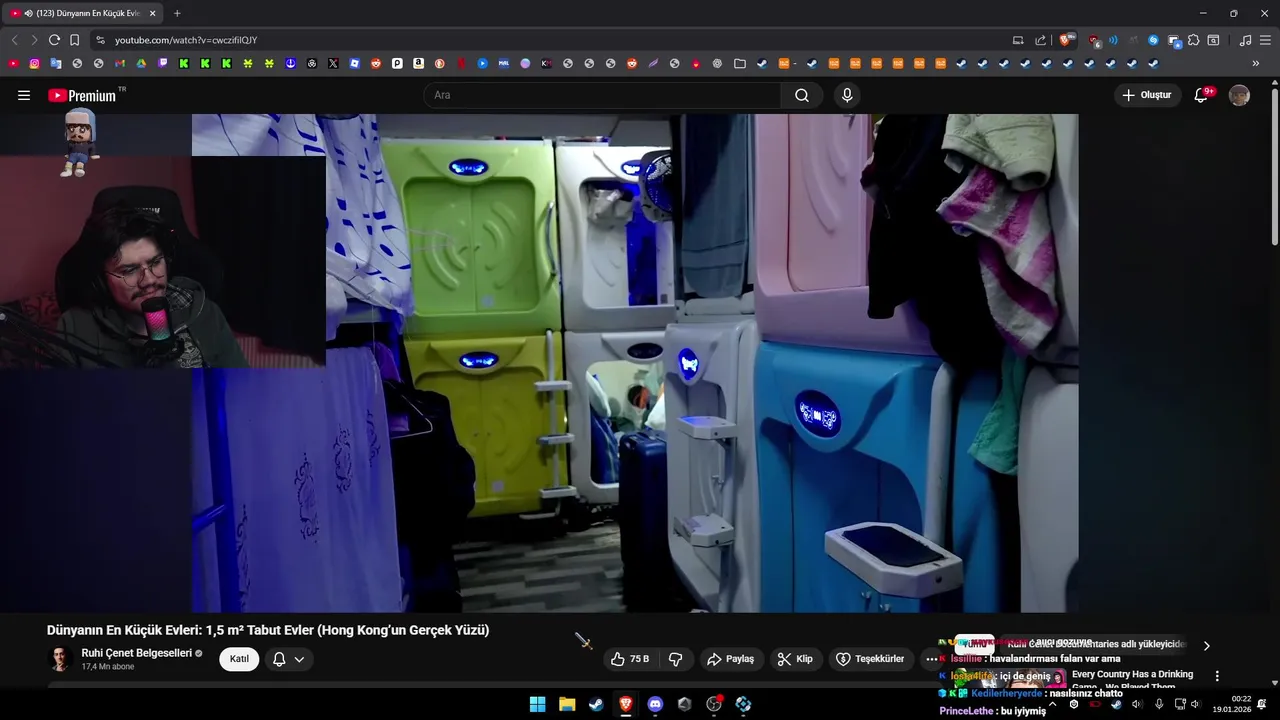The image size is (1280, 720).
Task: Open the YouTube bookmark shortcut
Action: [x=13, y=63]
